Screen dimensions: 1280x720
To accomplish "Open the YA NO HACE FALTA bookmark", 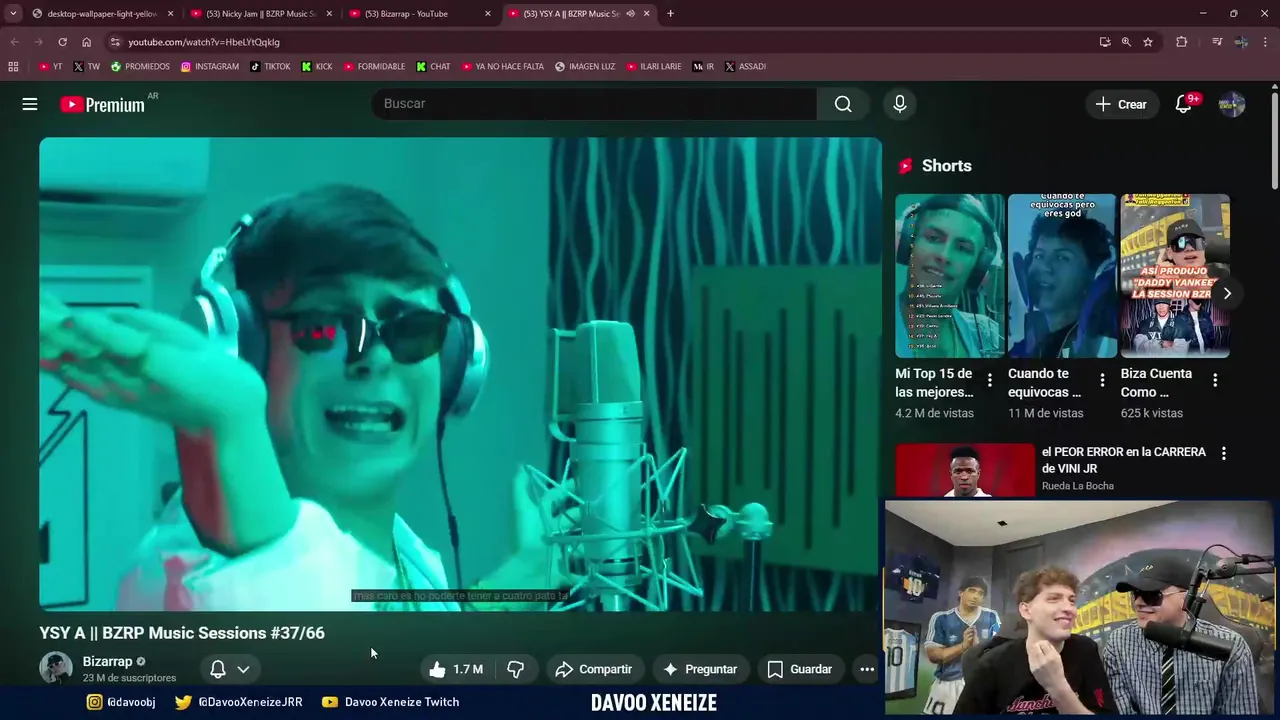I will pos(503,67).
